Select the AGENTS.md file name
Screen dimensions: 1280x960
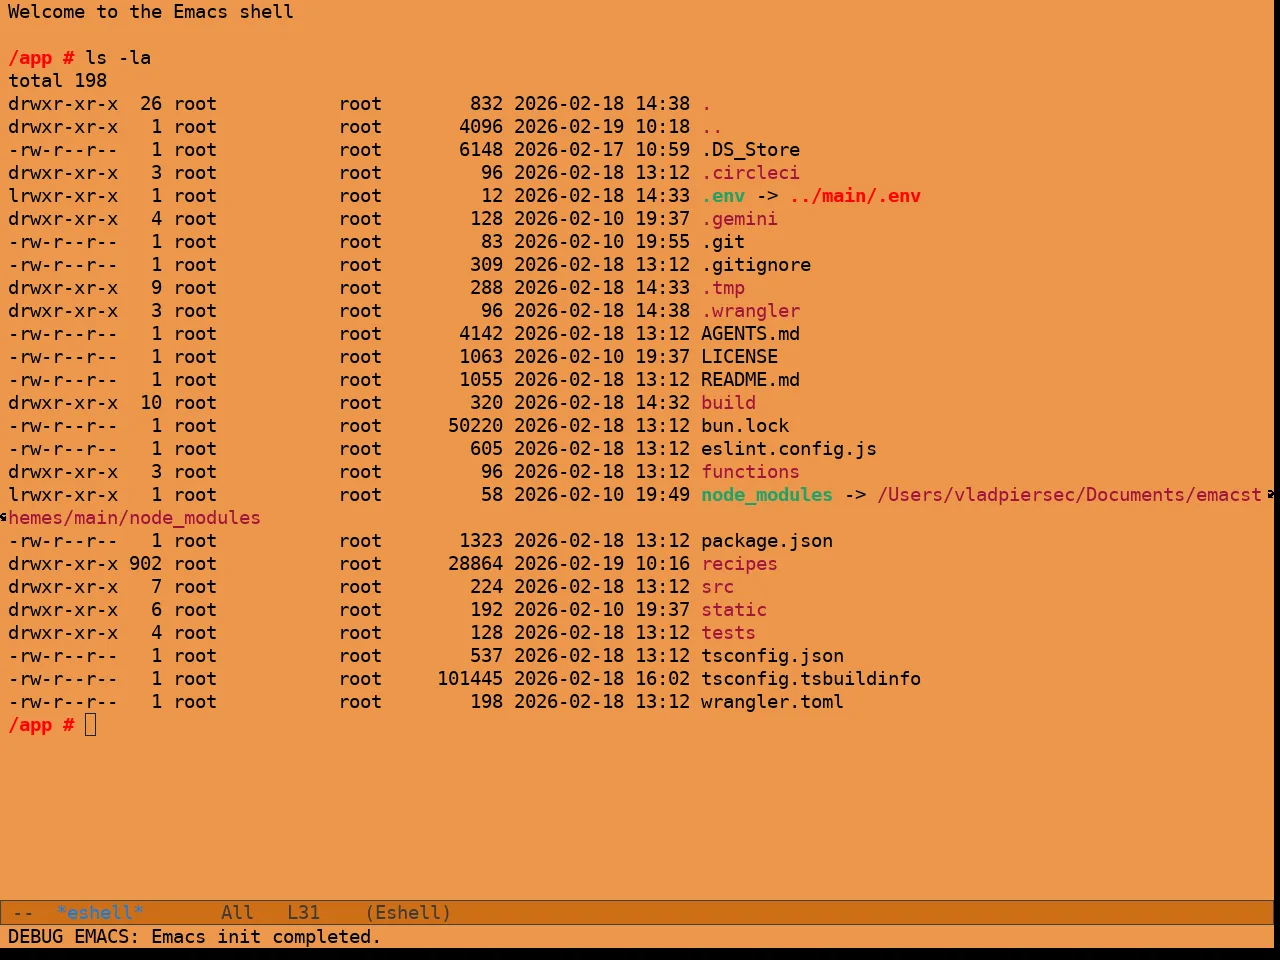point(751,334)
